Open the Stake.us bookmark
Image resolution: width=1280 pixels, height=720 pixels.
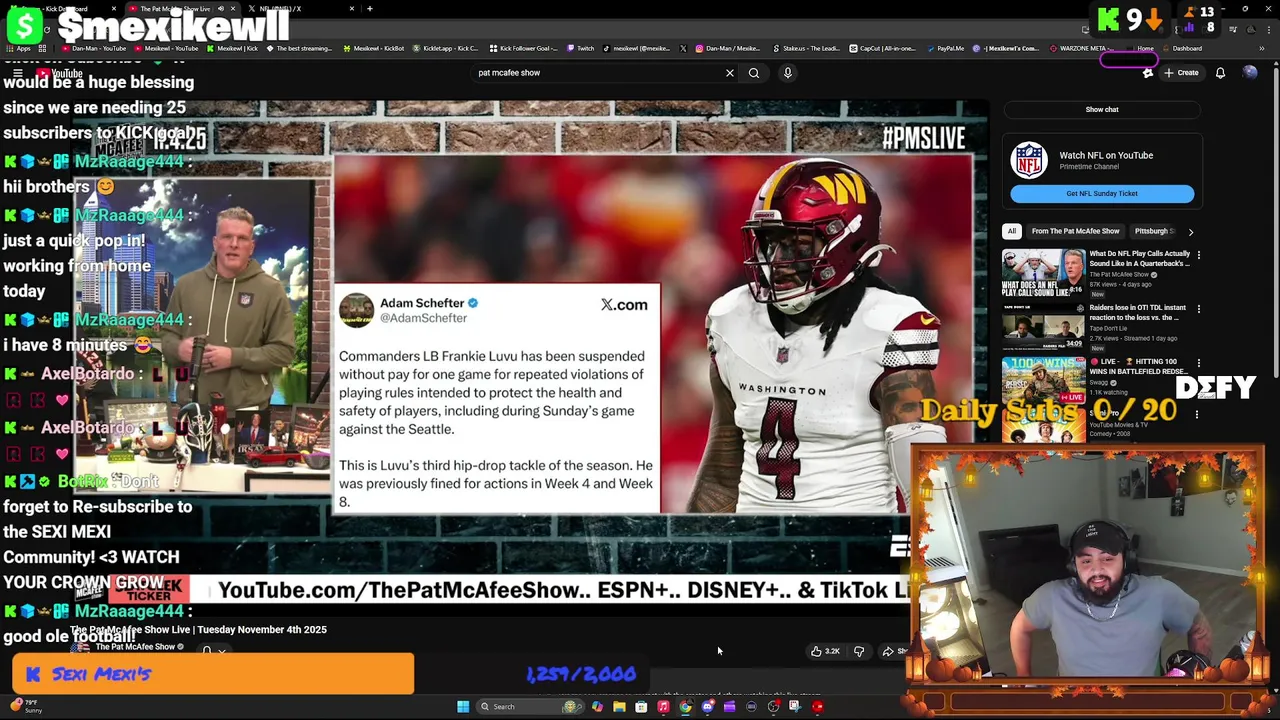806,48
